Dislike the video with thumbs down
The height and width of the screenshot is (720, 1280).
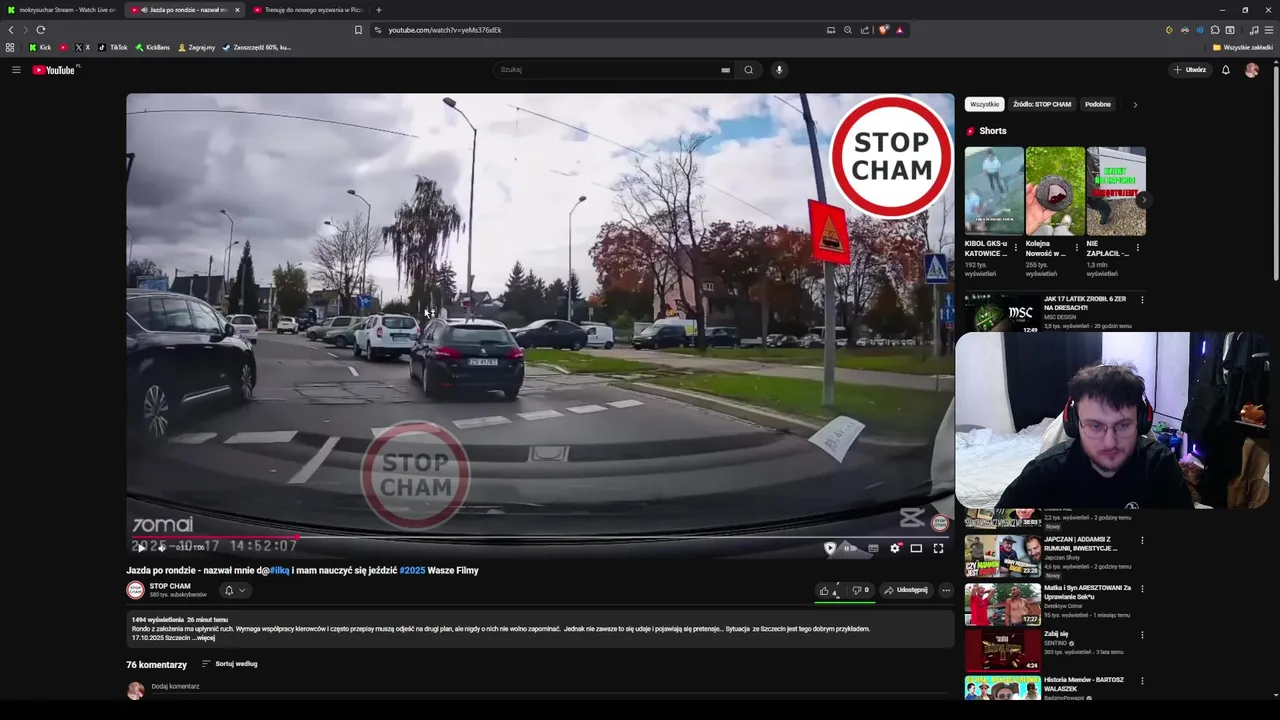[x=860, y=590]
